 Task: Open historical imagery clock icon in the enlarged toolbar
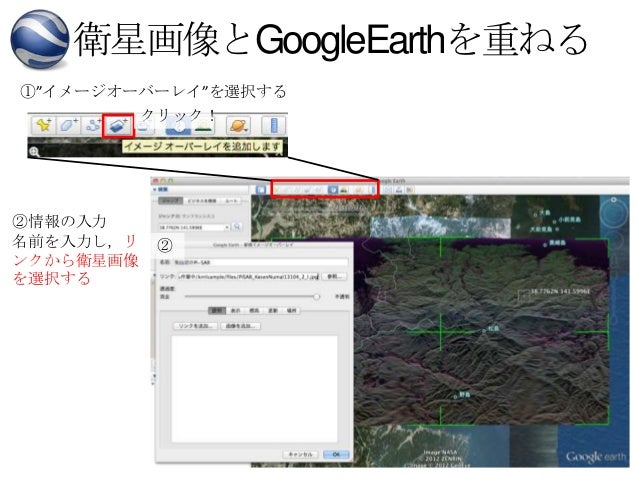coord(178,126)
